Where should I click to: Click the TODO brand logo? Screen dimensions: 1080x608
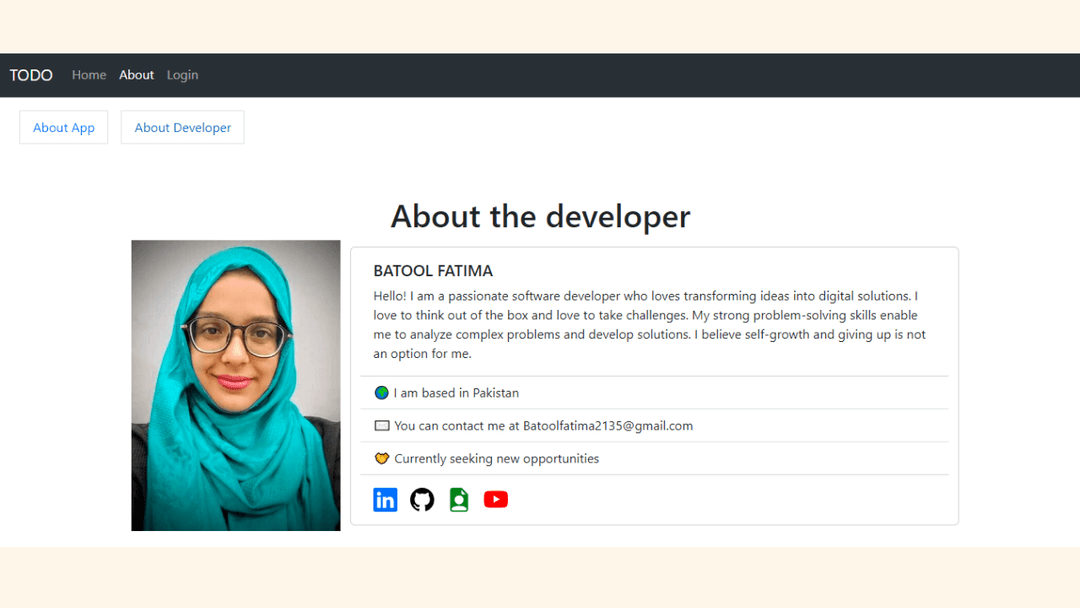click(x=31, y=75)
